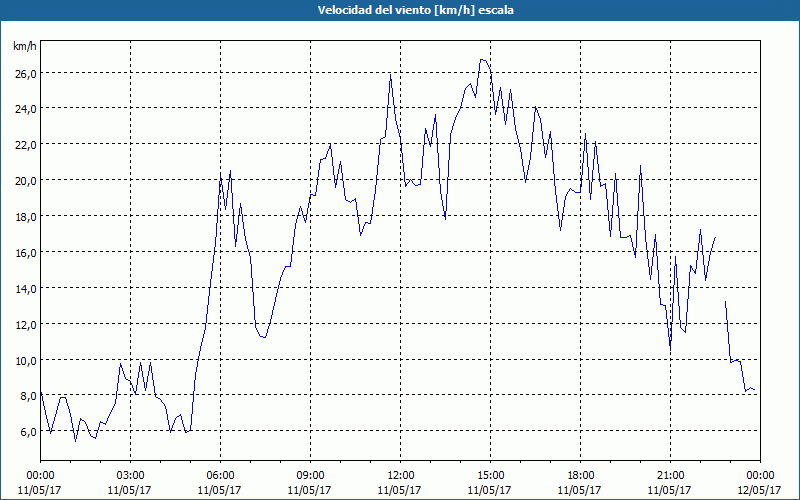
Task: Click the 14,0 y-axis value
Action: [x=25, y=289]
